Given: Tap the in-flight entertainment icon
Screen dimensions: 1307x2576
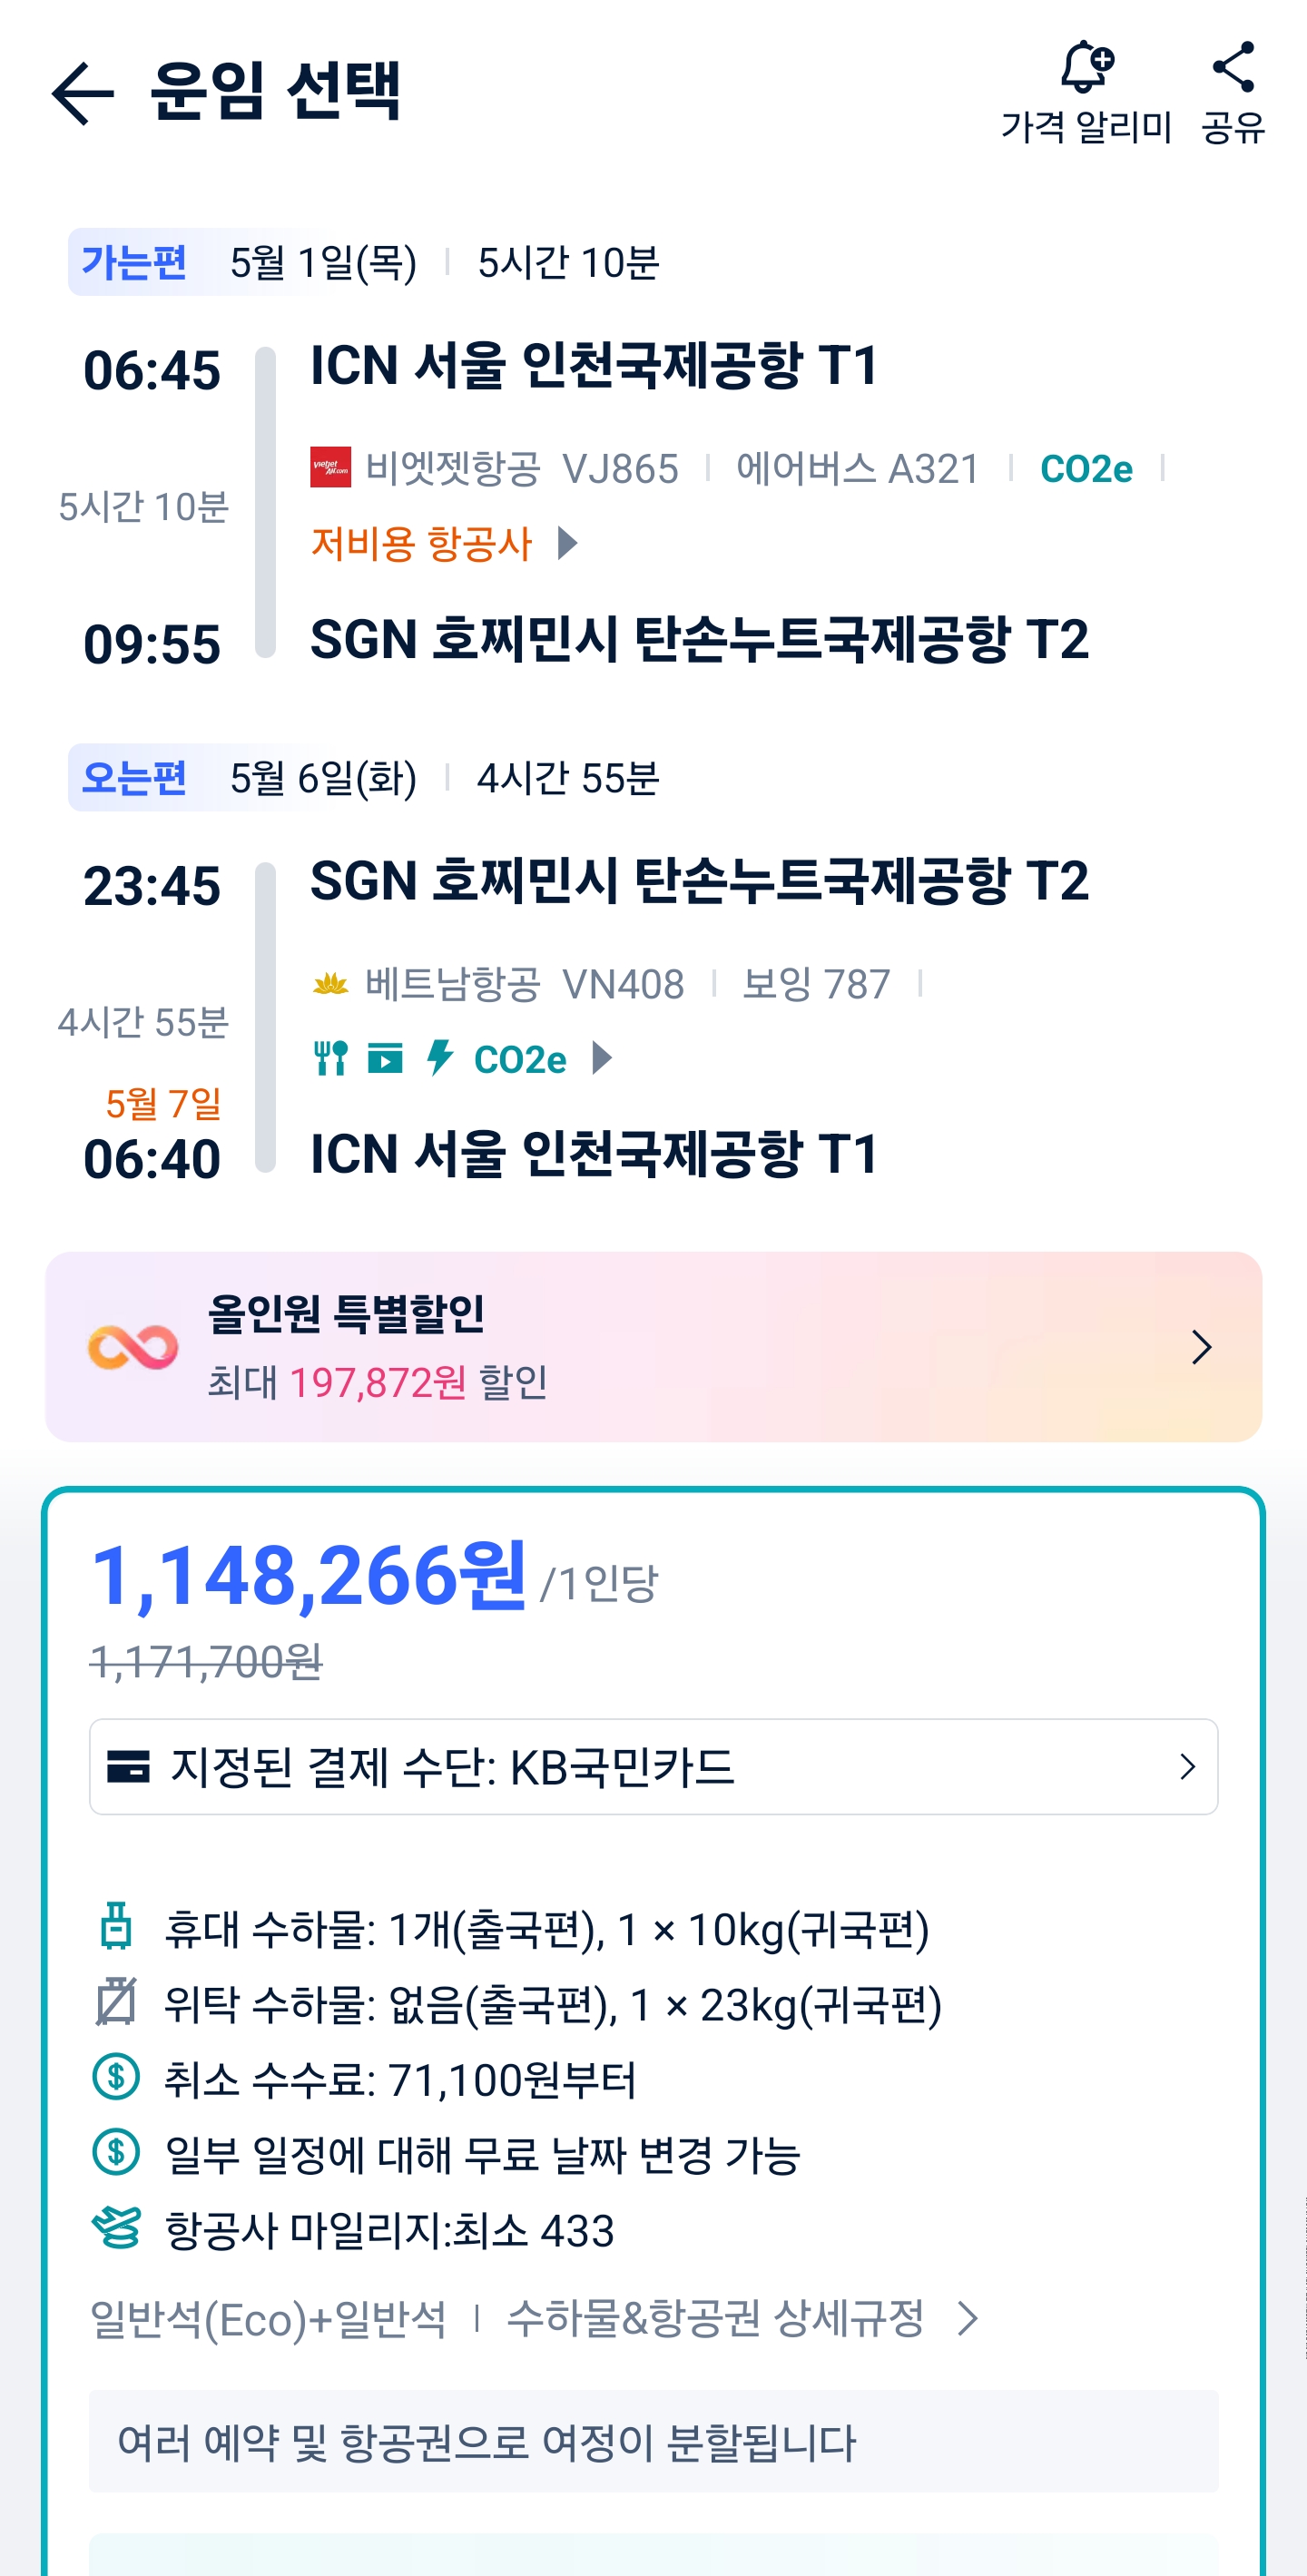Looking at the screenshot, I should point(385,1058).
